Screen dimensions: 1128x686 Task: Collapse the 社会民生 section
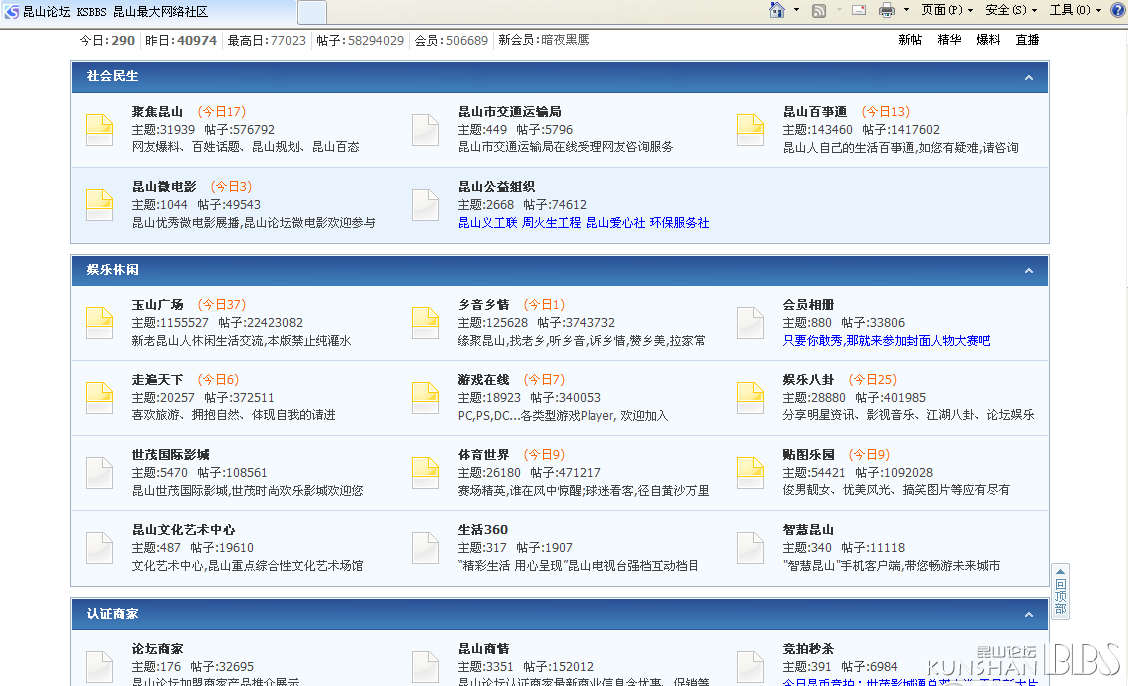pos(1029,78)
